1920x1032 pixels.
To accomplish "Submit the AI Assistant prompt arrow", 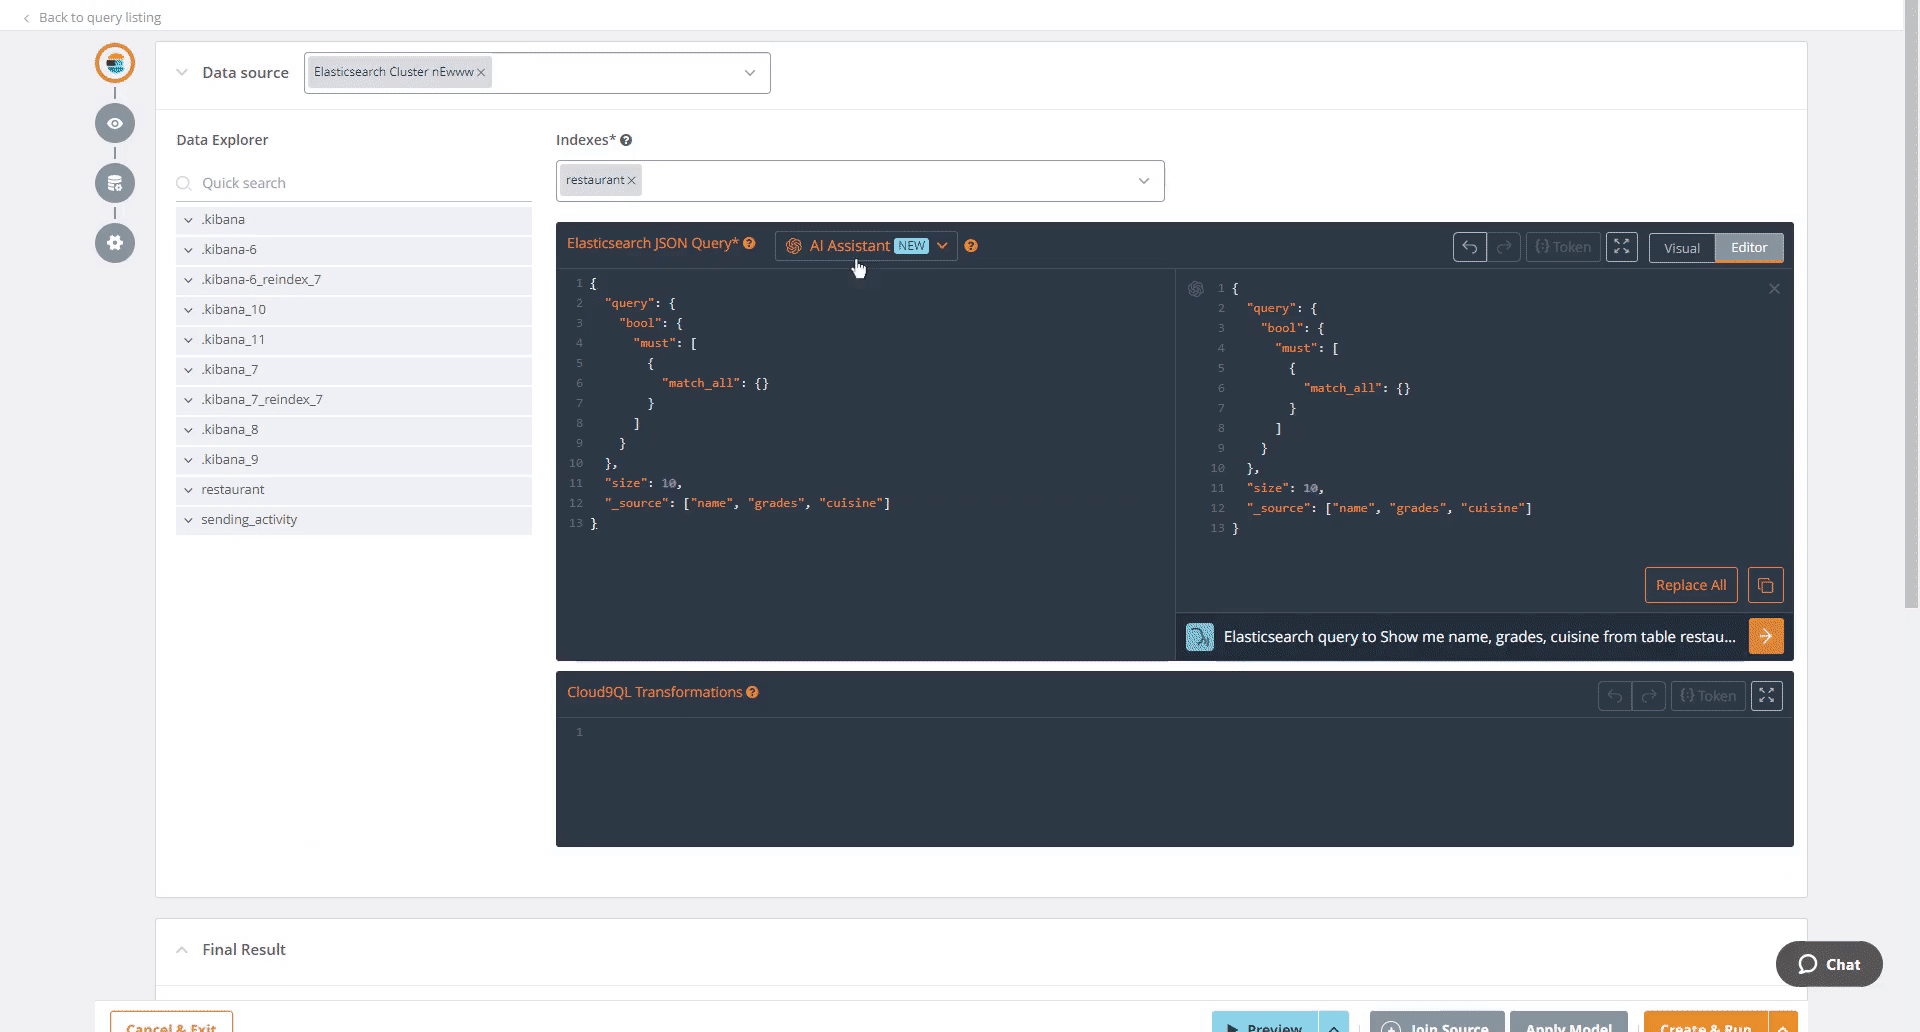I will (1766, 636).
